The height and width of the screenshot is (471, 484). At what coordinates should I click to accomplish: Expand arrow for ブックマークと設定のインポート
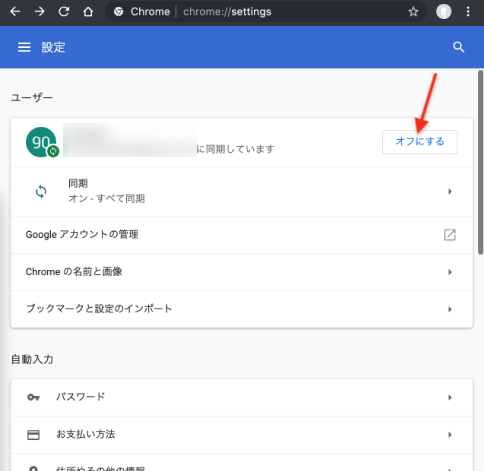(450, 309)
